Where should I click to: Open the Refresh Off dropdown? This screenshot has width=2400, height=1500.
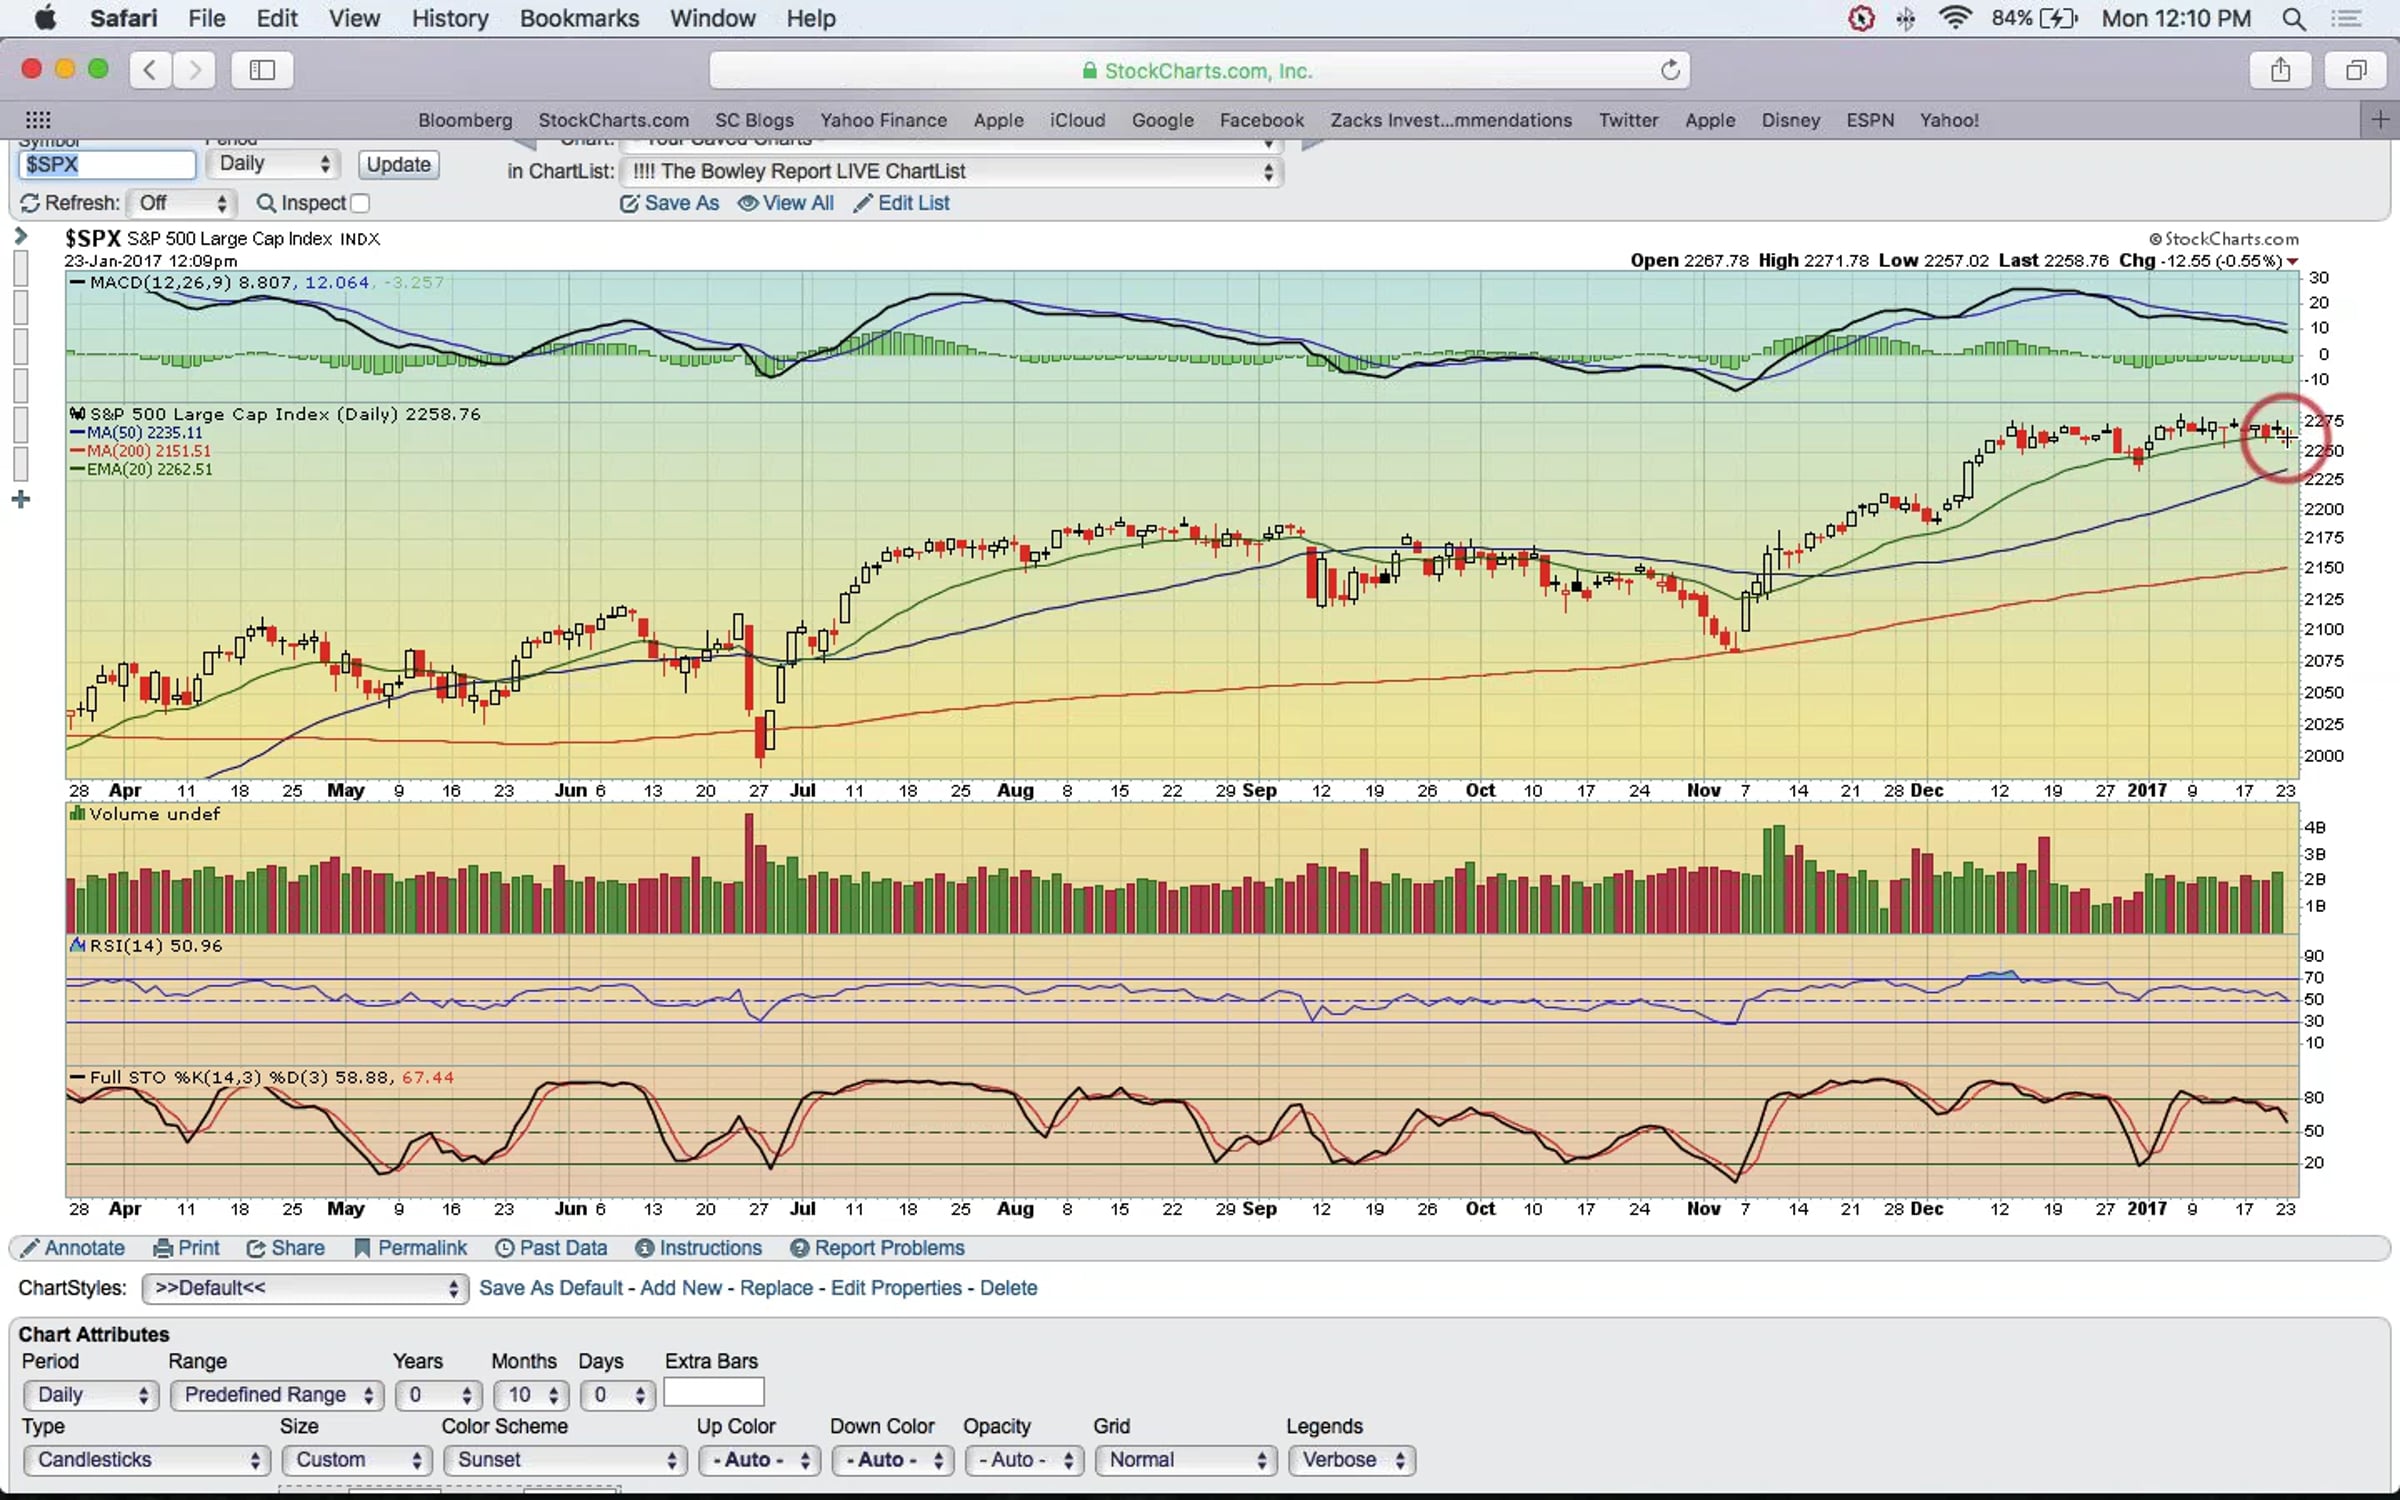182,203
